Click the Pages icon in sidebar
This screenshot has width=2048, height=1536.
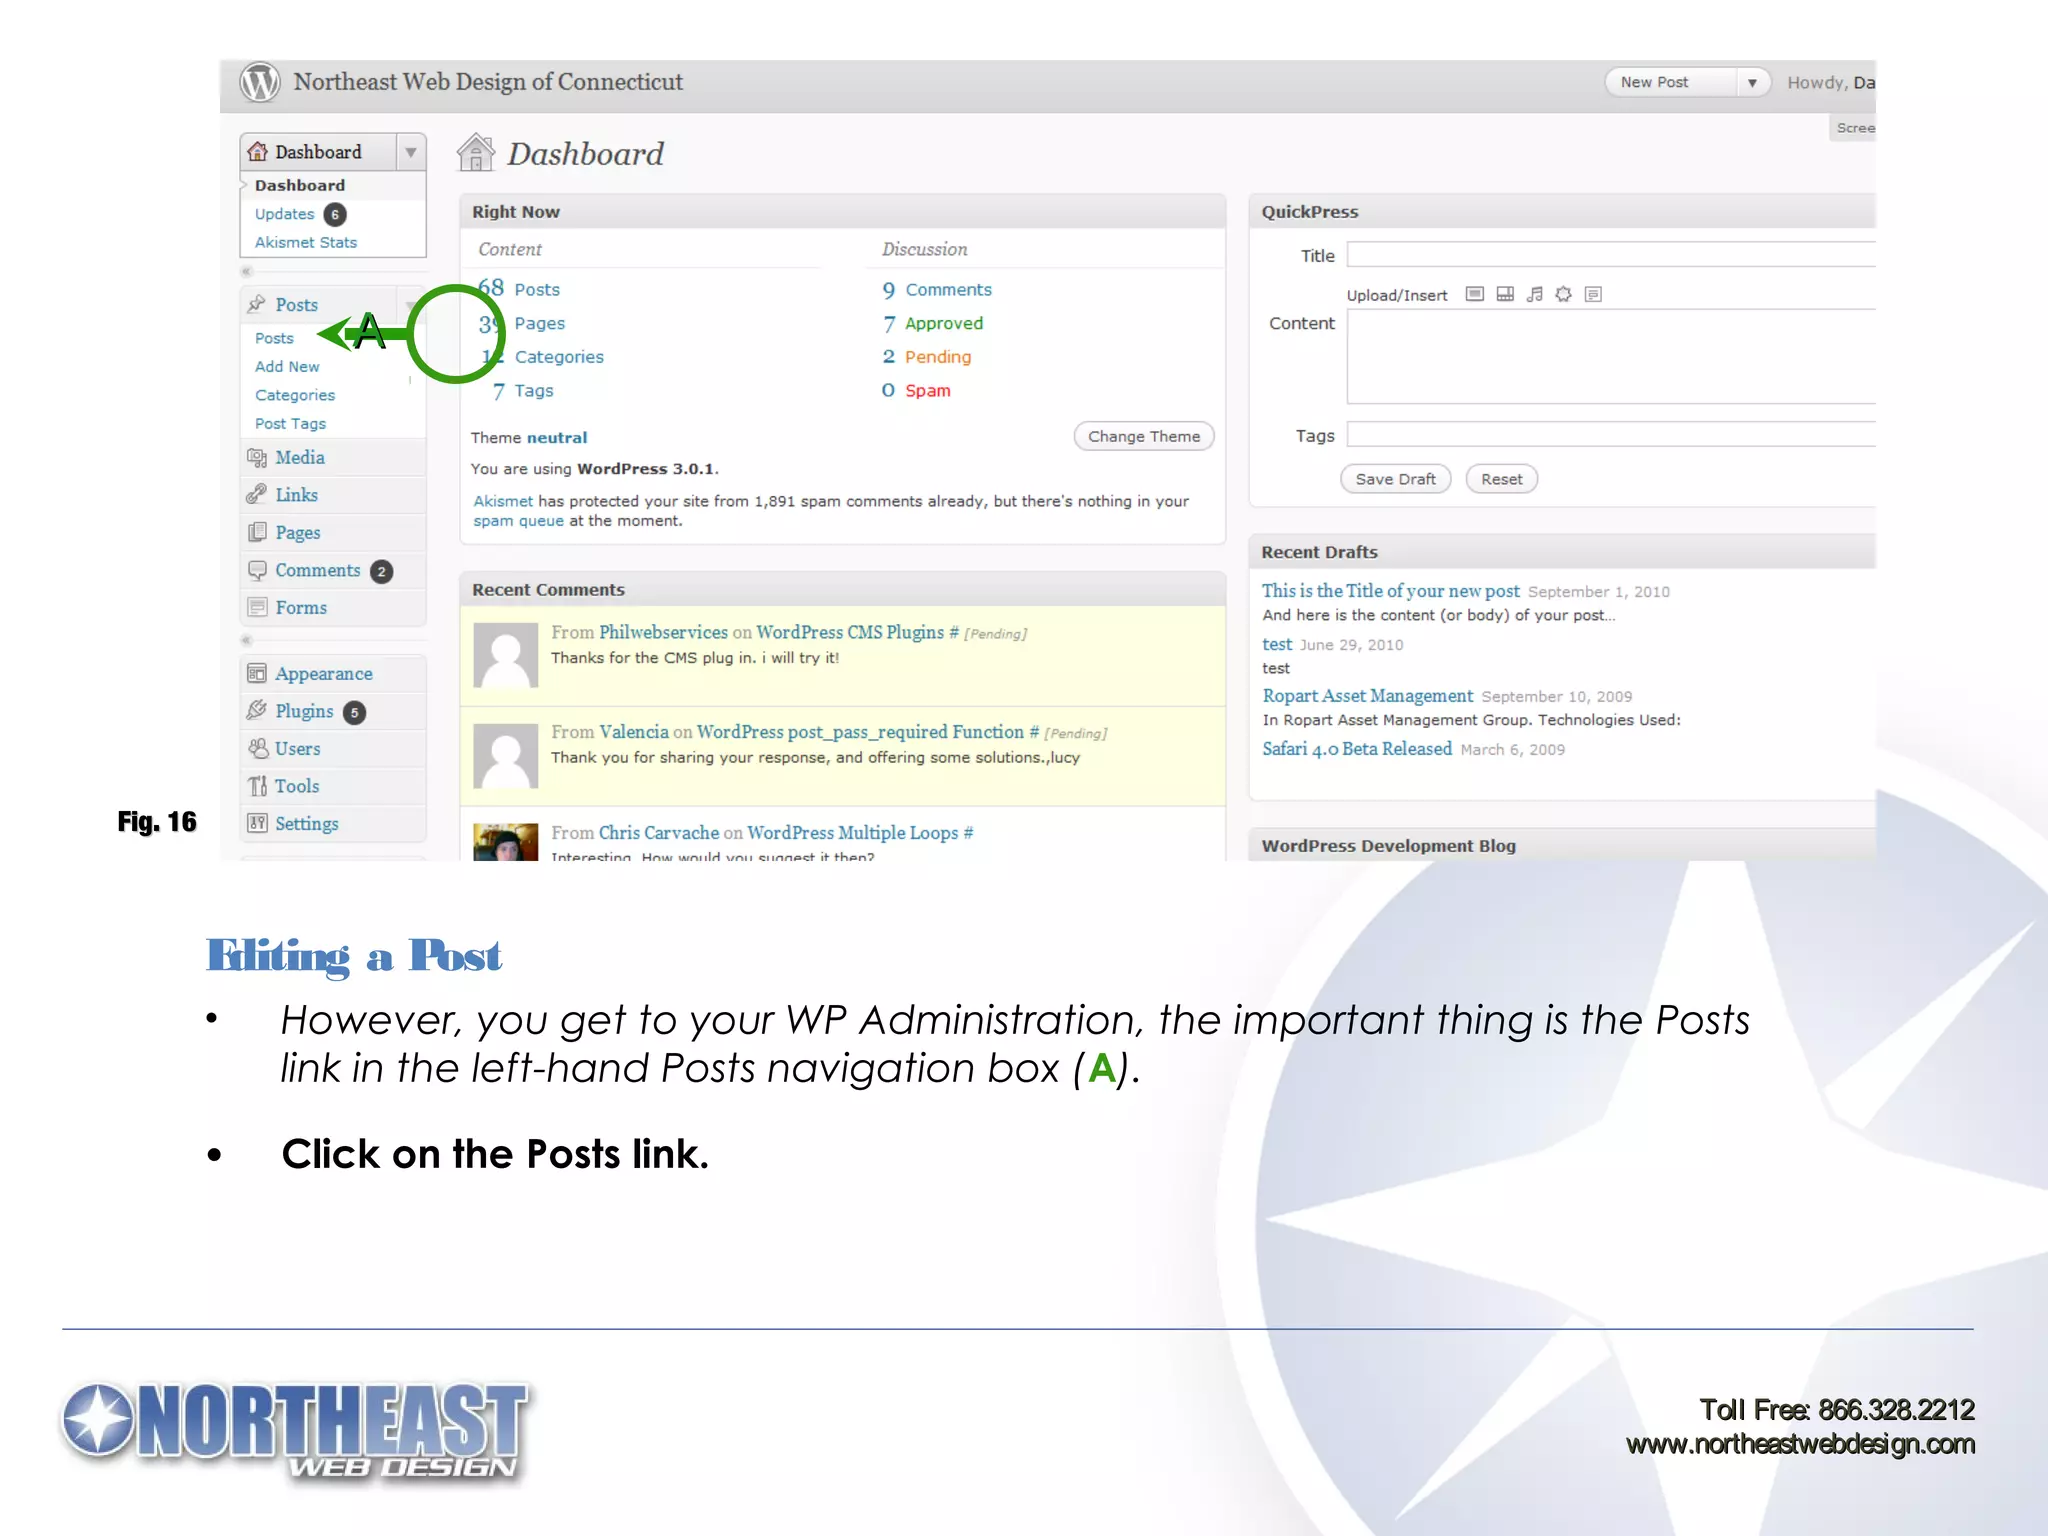[257, 532]
